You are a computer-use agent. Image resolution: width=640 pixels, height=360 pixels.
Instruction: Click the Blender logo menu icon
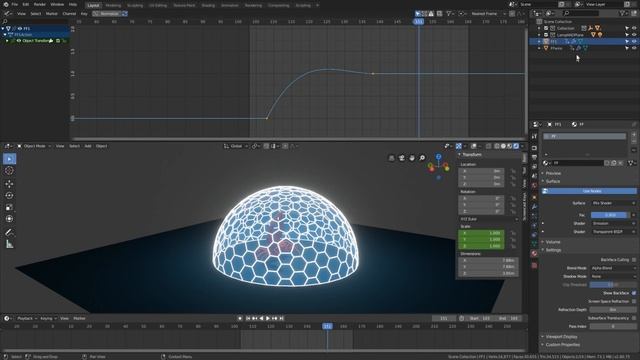5,4
